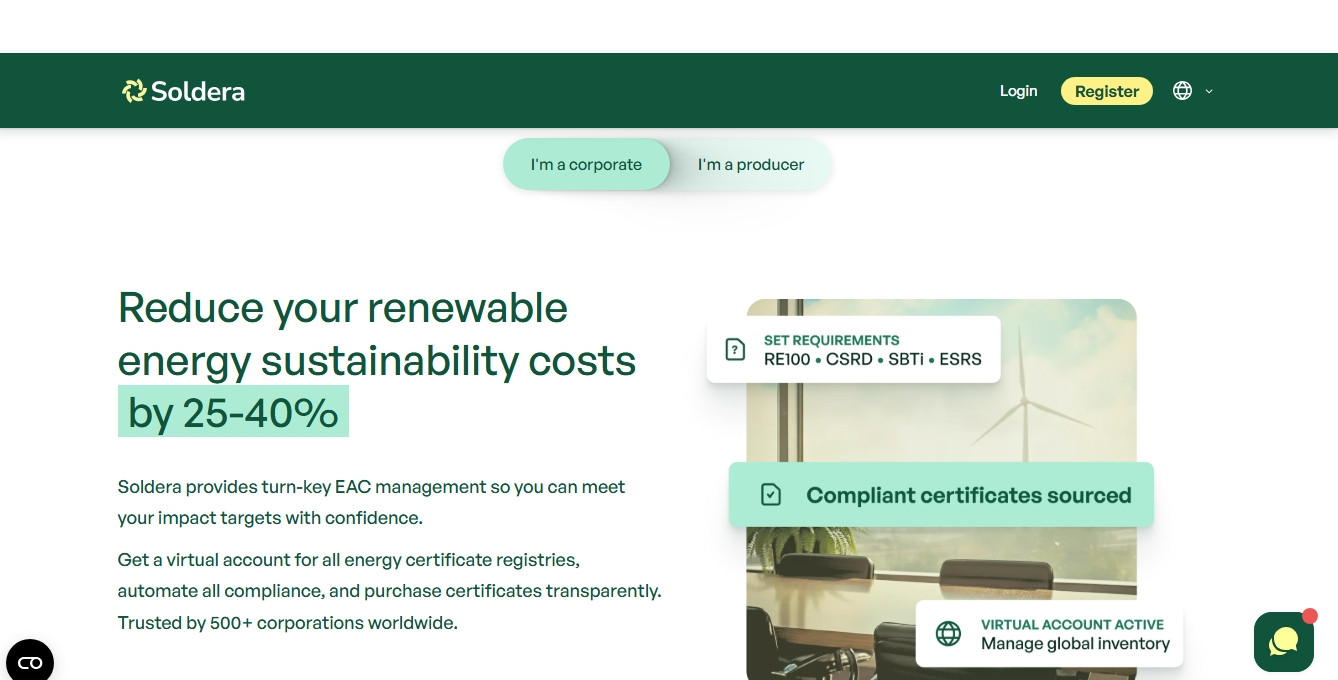Open the Set Requirements dropdown card
Viewport: 1338px width, 680px height.
pyautogui.click(x=853, y=349)
